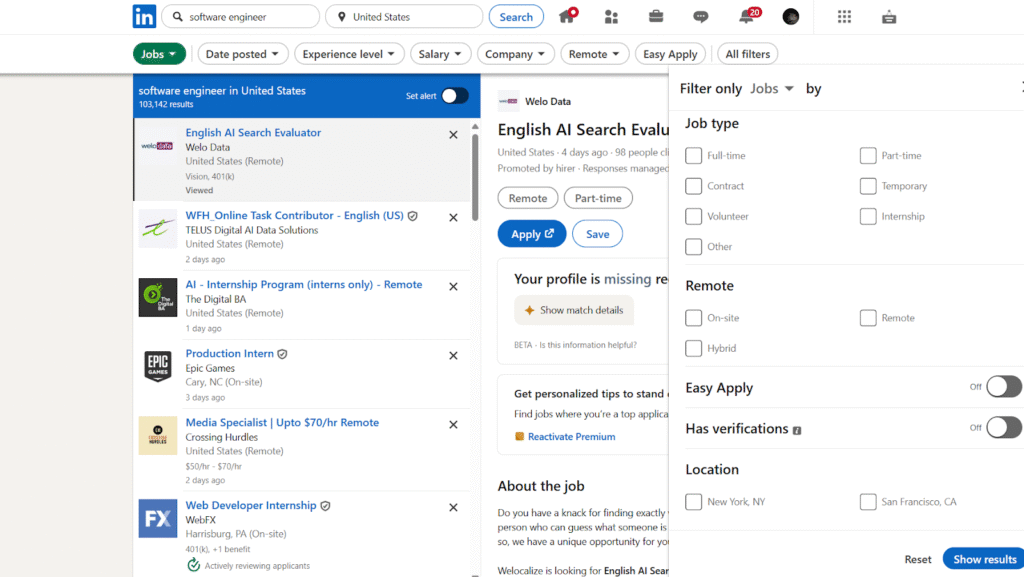Select the Easy Apply filter pill
The width and height of the screenshot is (1024, 577).
669,54
